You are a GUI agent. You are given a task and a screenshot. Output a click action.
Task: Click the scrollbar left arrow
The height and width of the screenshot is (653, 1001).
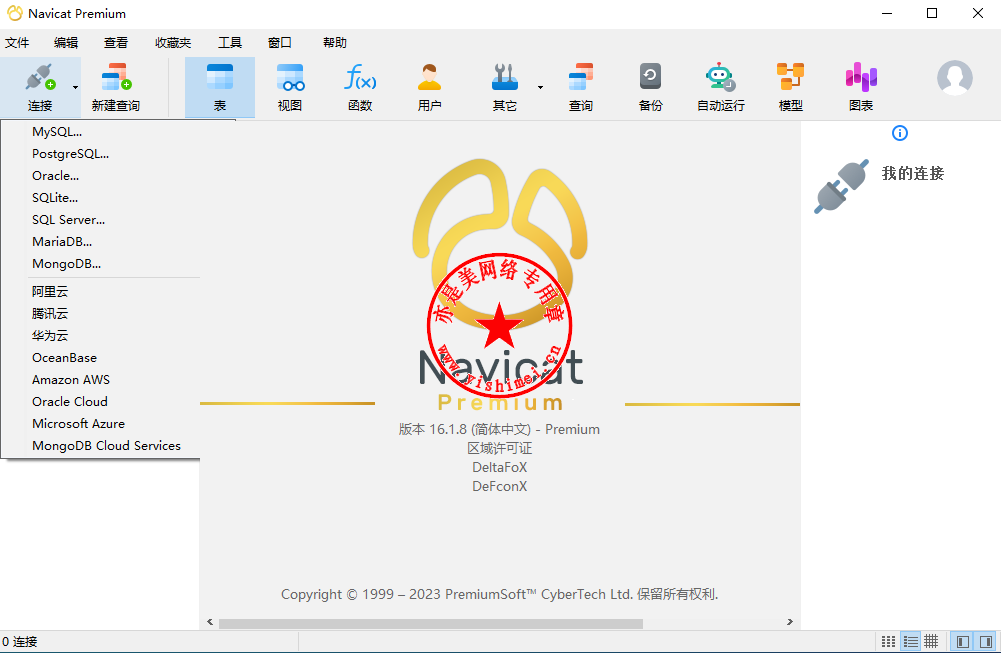point(210,622)
